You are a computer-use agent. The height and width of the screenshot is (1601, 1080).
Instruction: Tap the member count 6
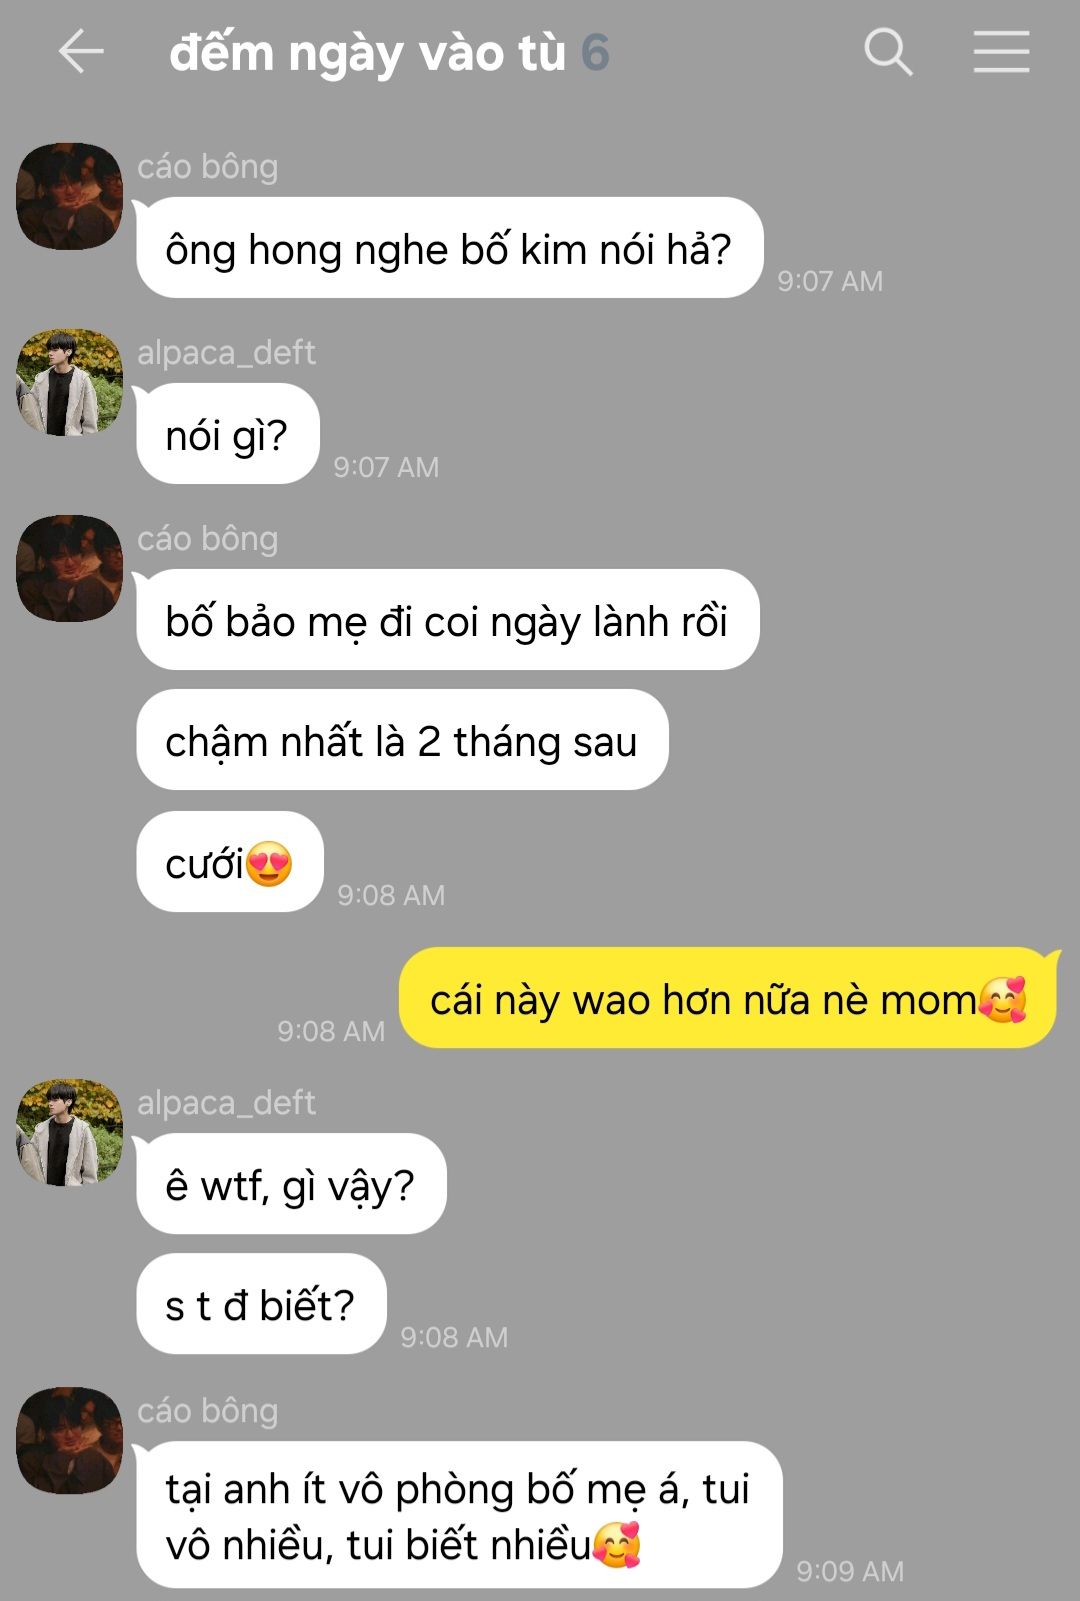pyautogui.click(x=595, y=53)
